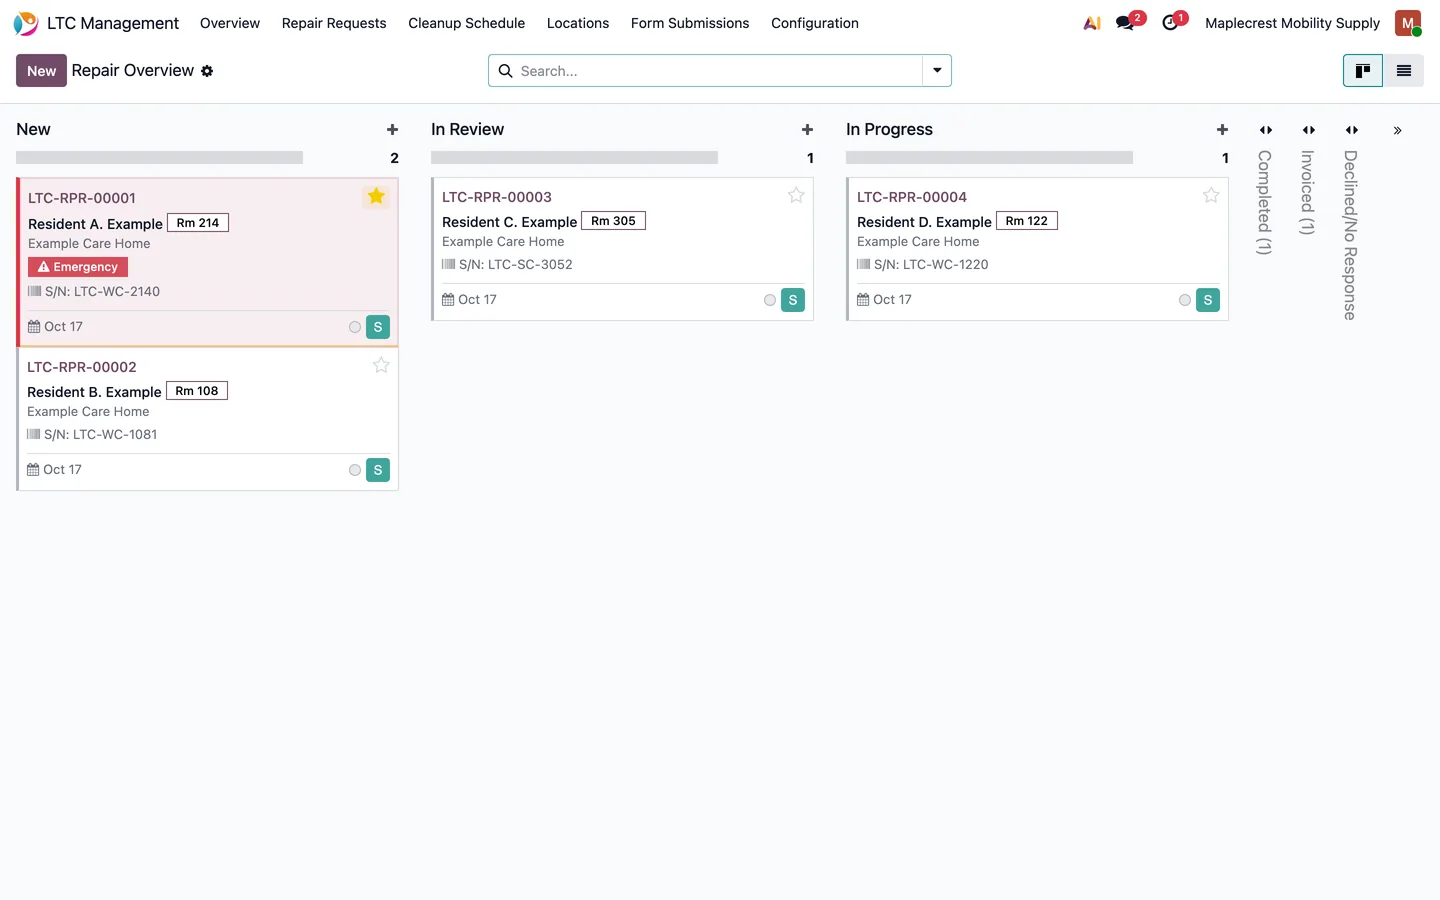
Task: Click assignee avatar S on LTC-RPR-00002
Action: (x=378, y=470)
